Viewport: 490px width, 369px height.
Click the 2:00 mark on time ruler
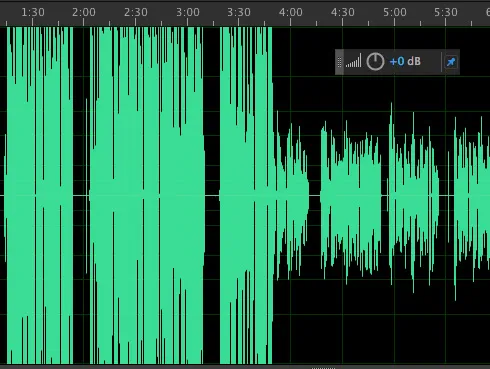click(x=84, y=13)
